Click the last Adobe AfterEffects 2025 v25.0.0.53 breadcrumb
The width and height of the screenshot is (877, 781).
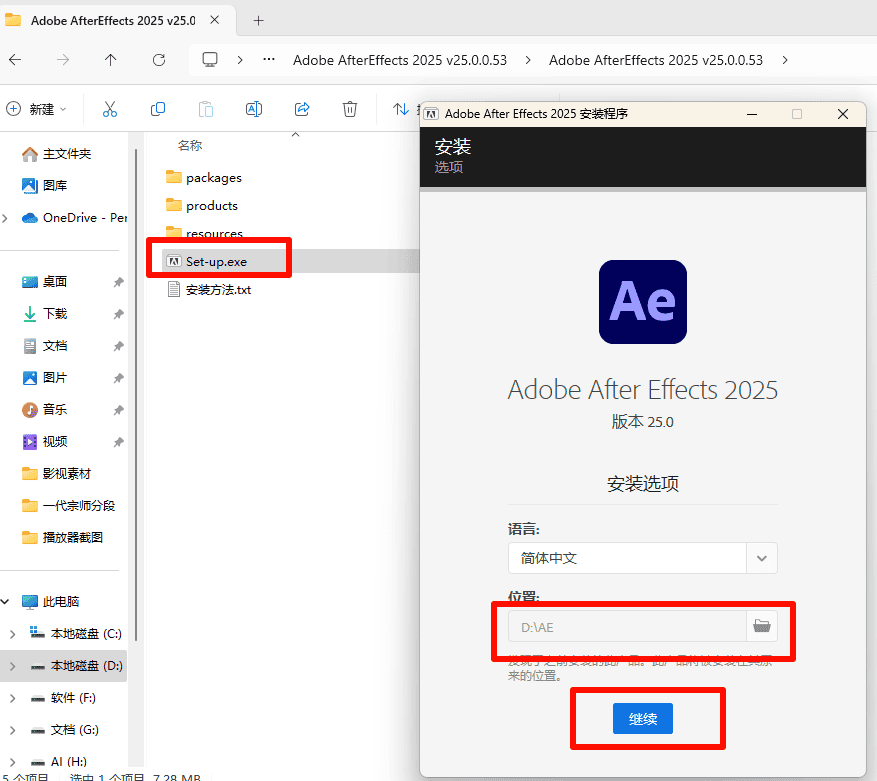656,60
